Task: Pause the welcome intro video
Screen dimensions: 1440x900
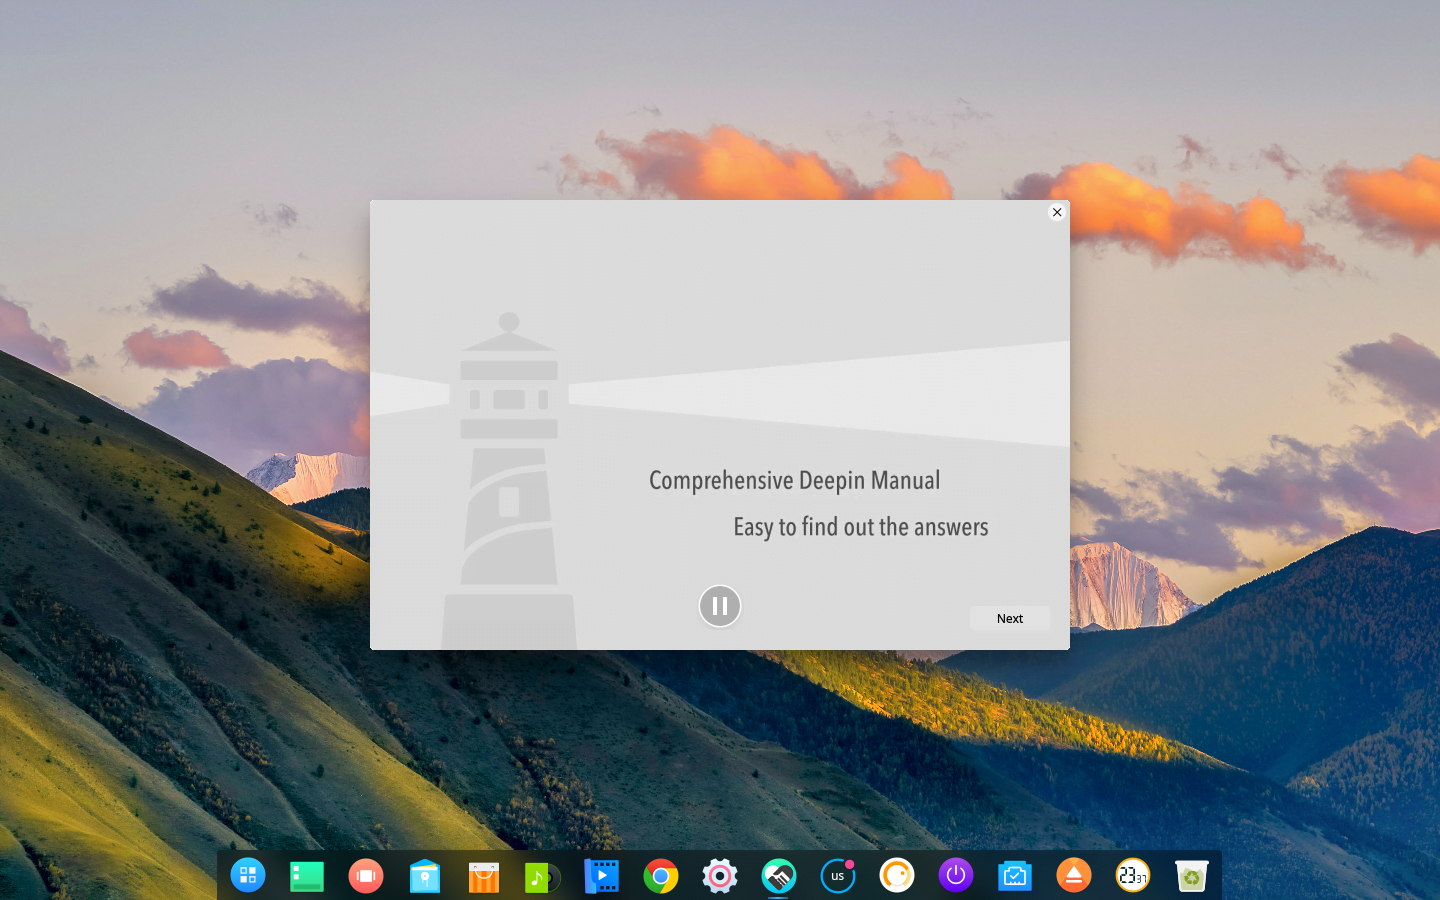Action: pyautogui.click(x=720, y=606)
